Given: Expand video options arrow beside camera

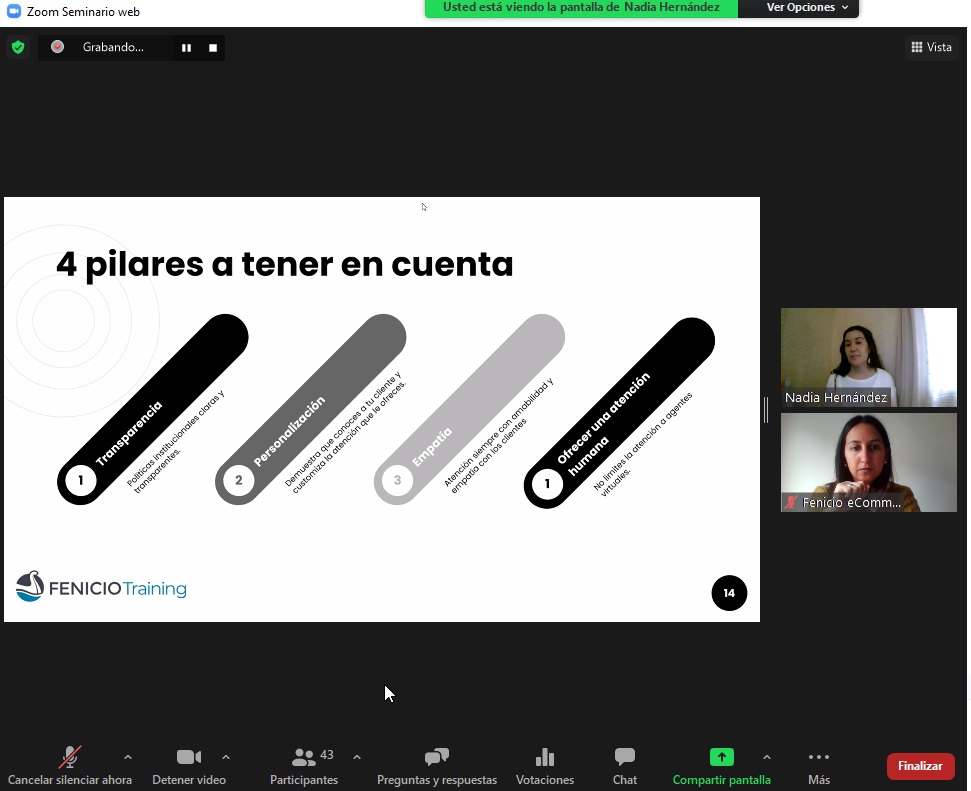Looking at the screenshot, I should pyautogui.click(x=226, y=757).
